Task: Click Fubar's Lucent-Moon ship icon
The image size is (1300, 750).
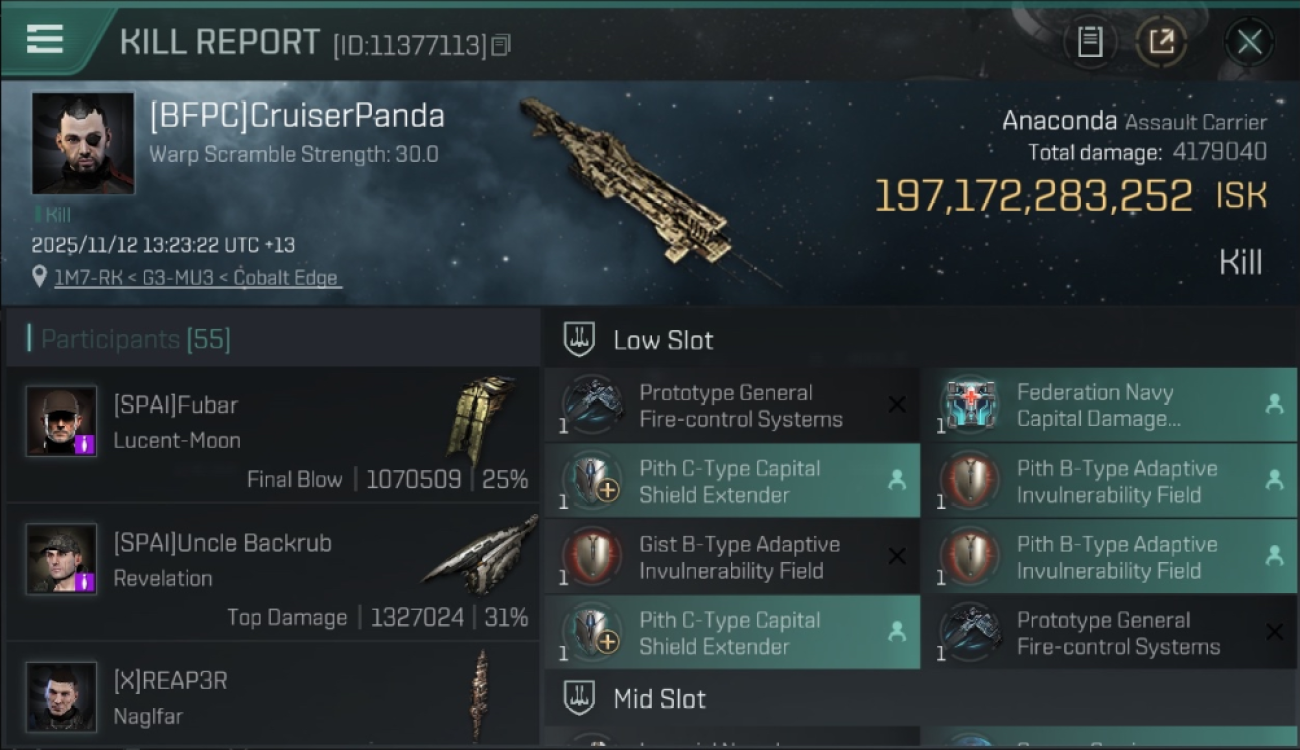Action: pyautogui.click(x=482, y=422)
